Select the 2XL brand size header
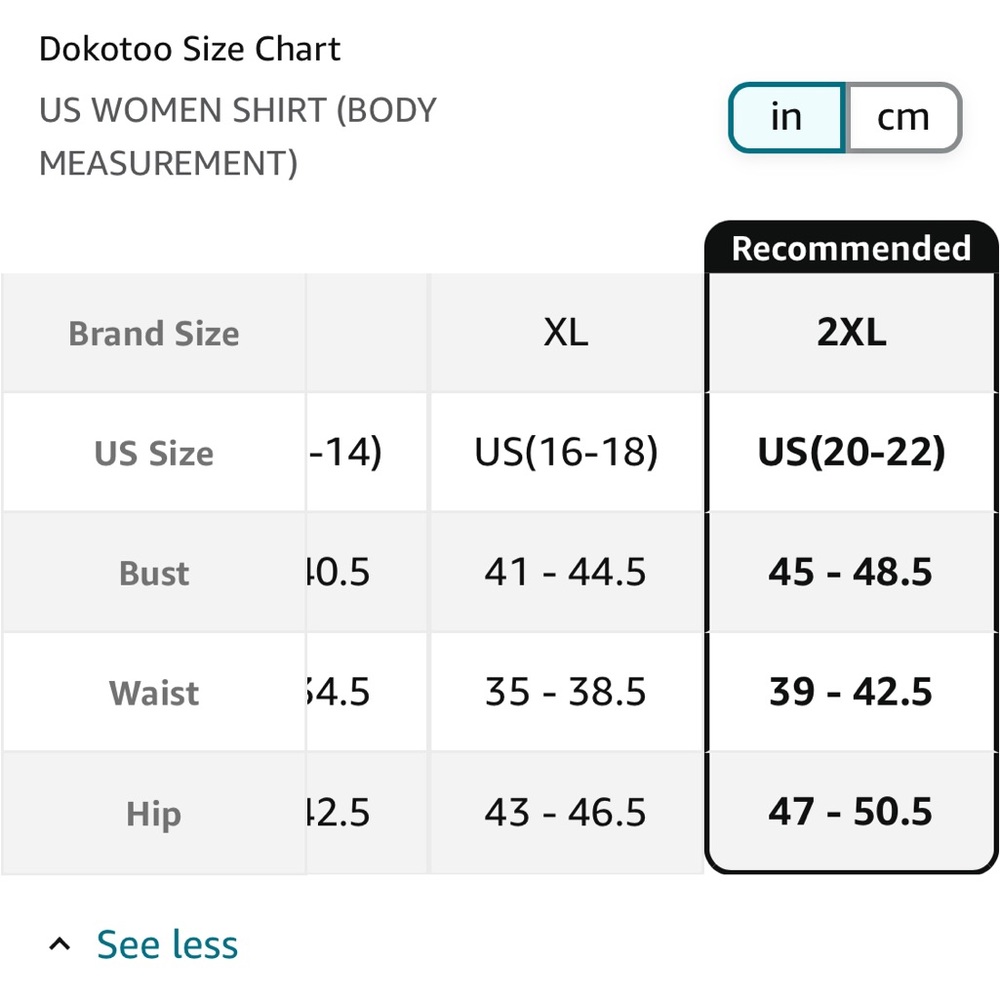This screenshot has height=1000, width=1000. pyautogui.click(x=851, y=332)
